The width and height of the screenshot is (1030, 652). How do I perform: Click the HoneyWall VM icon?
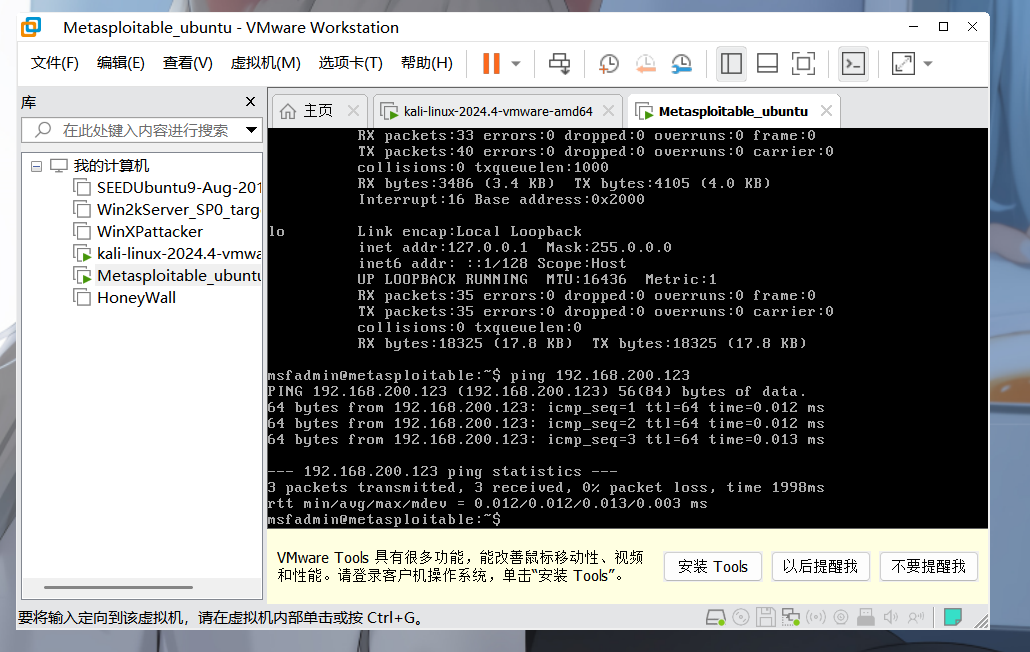coord(82,297)
